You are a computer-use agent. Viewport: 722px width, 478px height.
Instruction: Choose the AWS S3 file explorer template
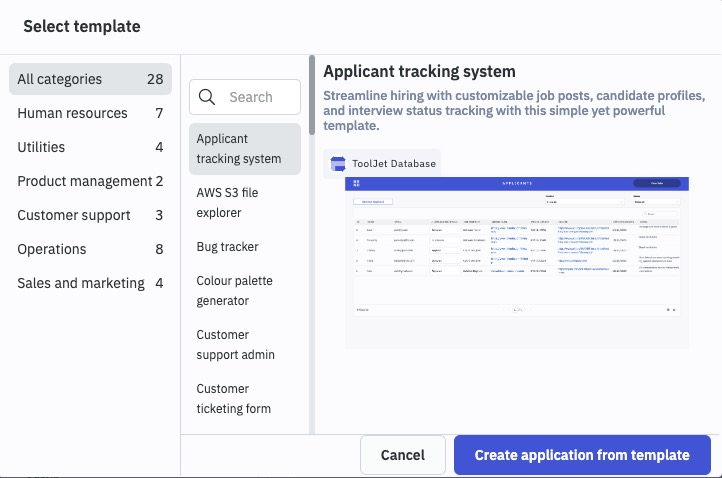pos(244,203)
